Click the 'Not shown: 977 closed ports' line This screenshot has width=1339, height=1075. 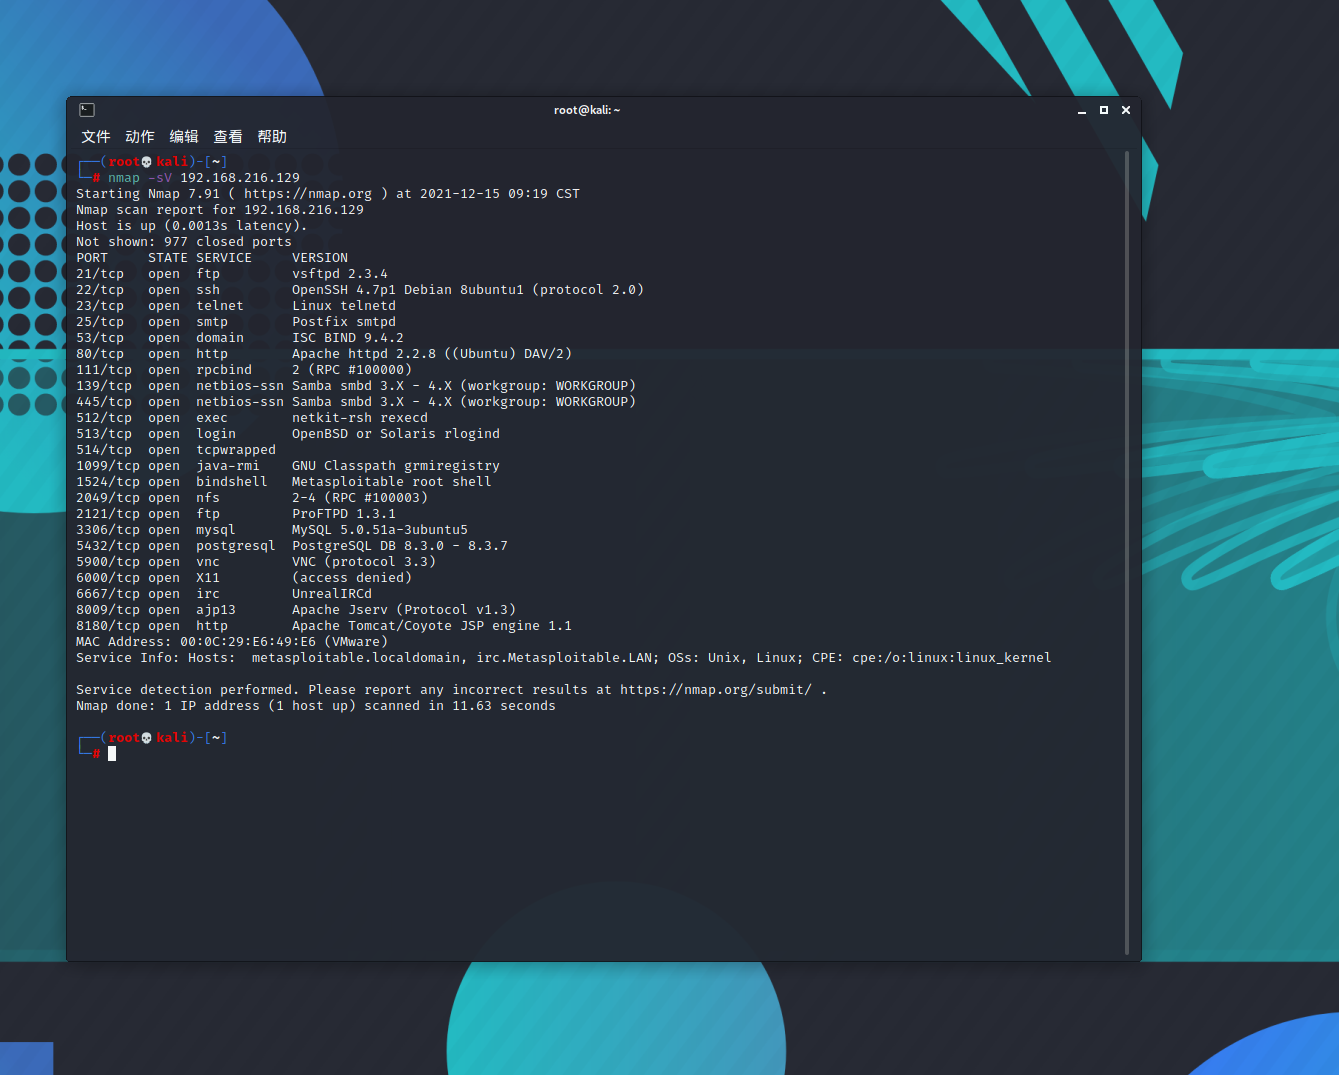(x=184, y=242)
